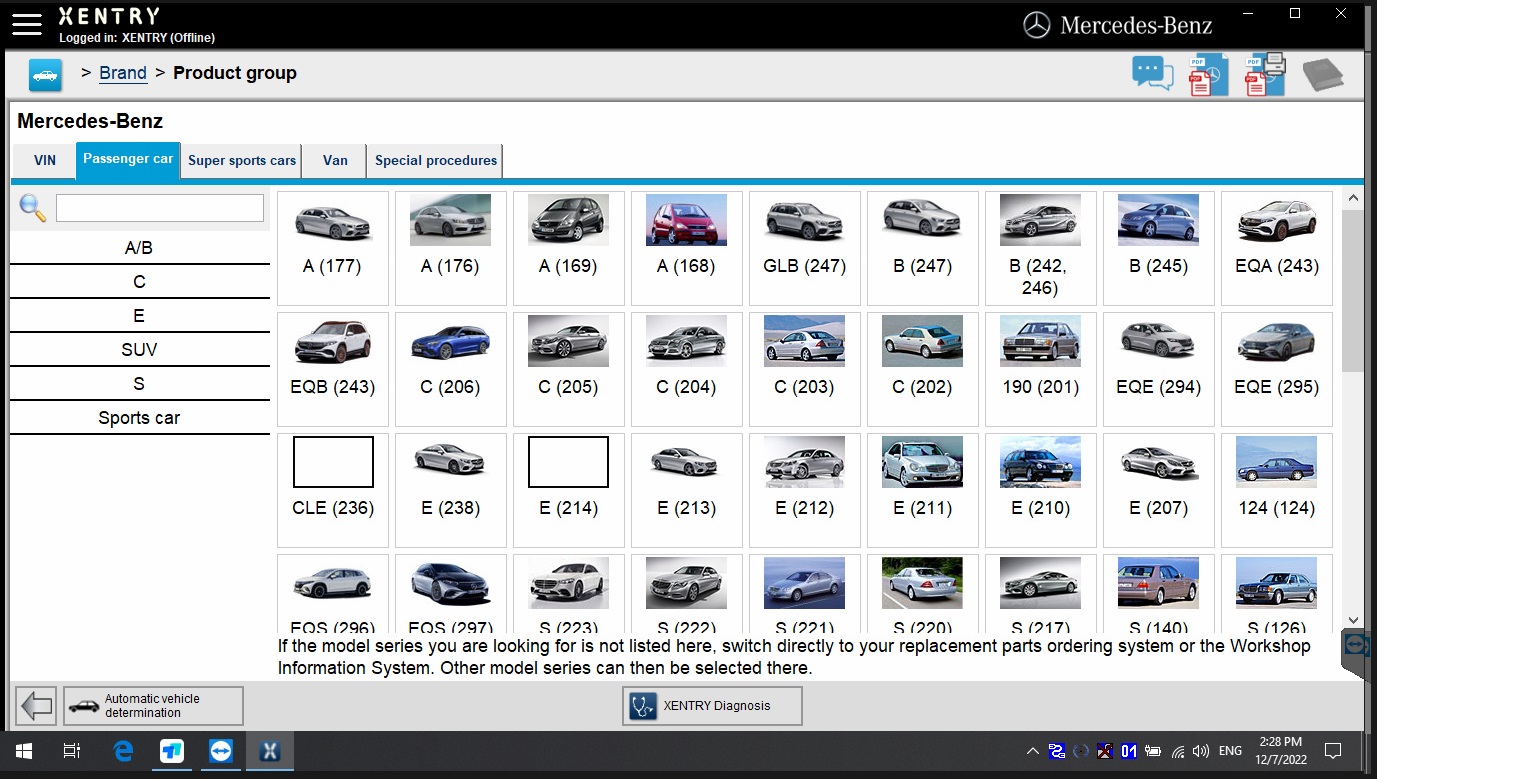Click the ENG language indicator
This screenshot has height=779, width=1527.
tap(1230, 751)
